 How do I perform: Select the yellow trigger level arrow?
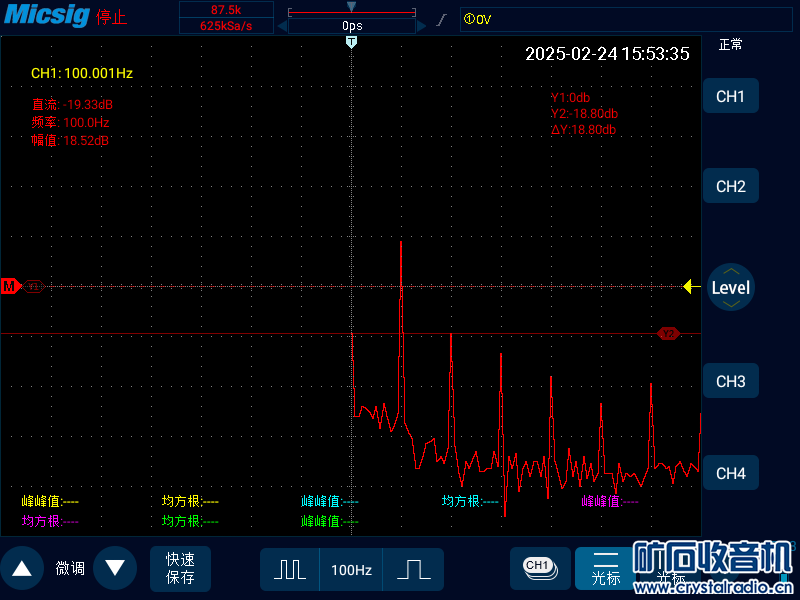(690, 287)
